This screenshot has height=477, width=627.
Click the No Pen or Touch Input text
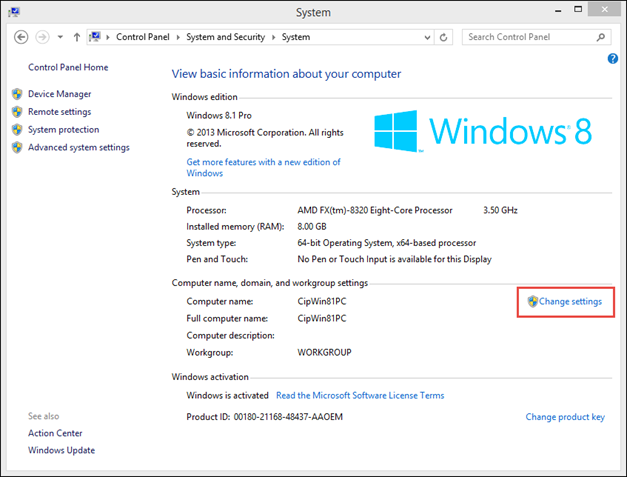pos(394,259)
